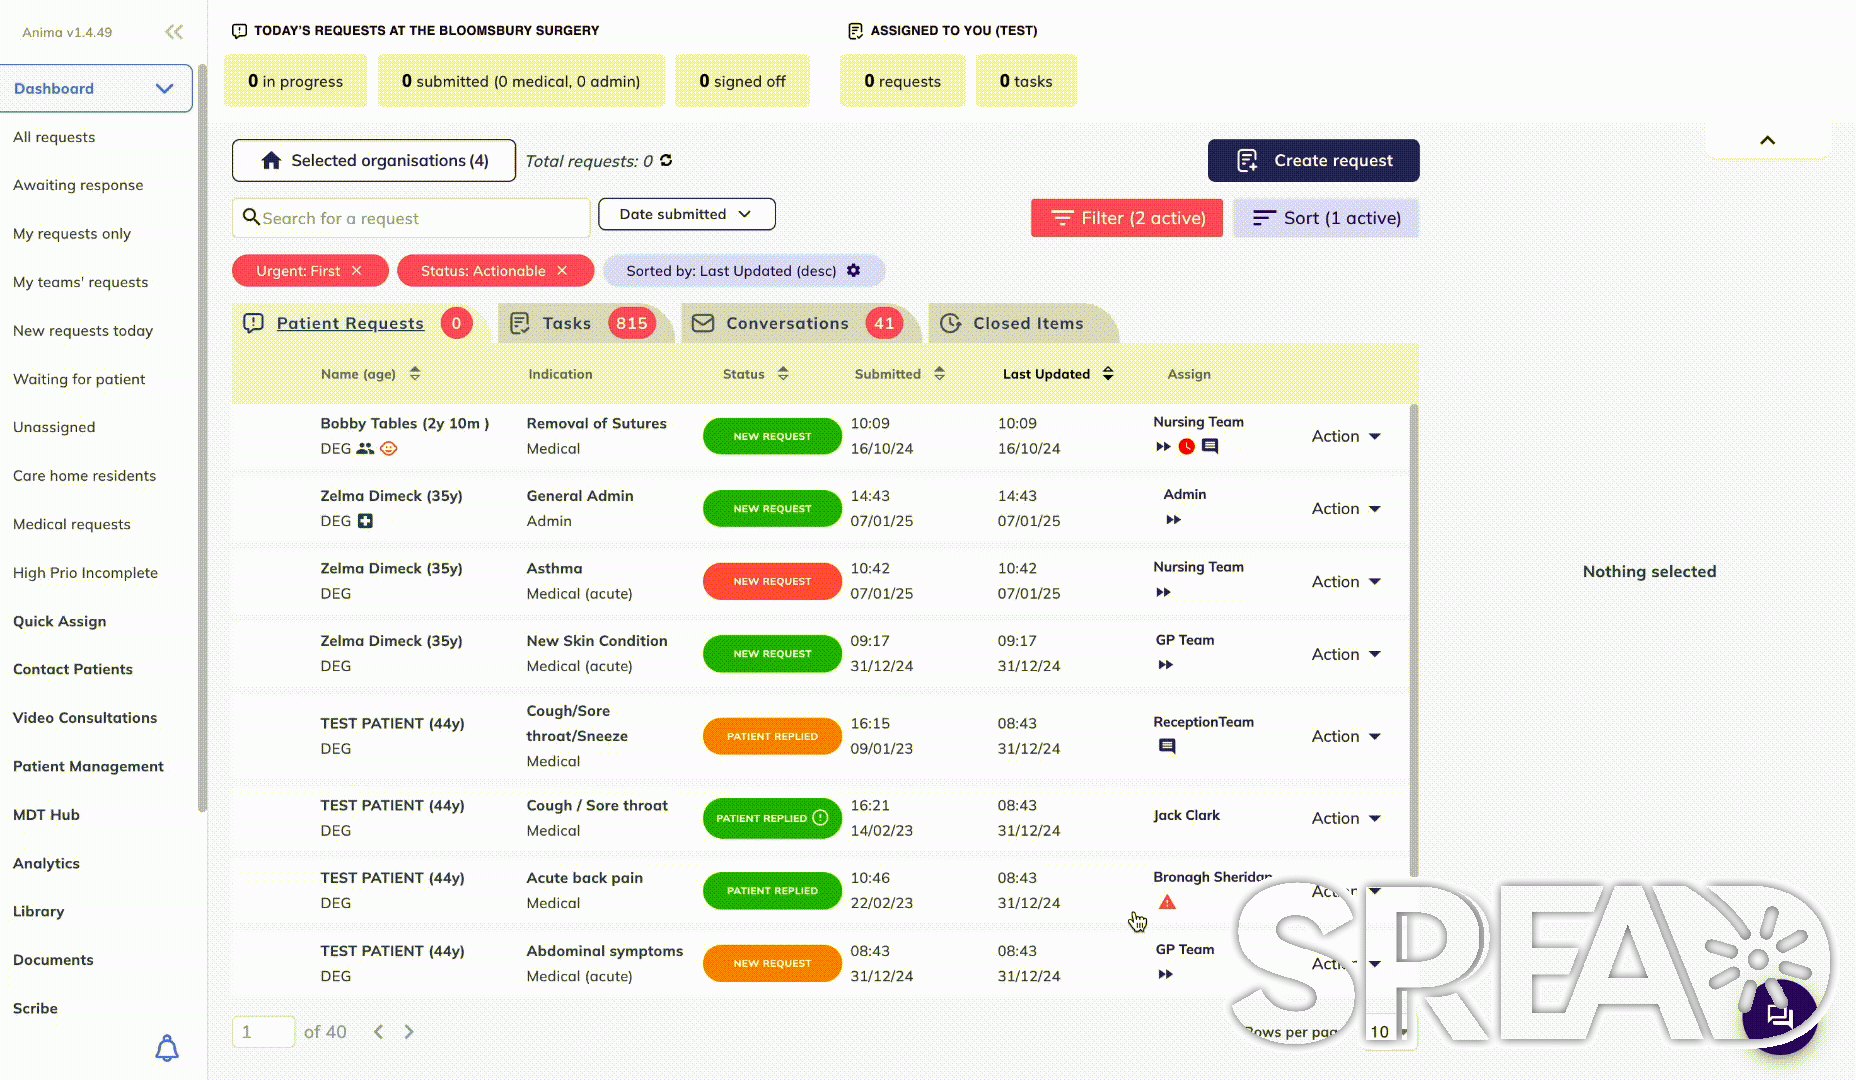Click red clock icon on Bobby Tables row
Viewport: 1856px width, 1080px height.
coord(1186,447)
